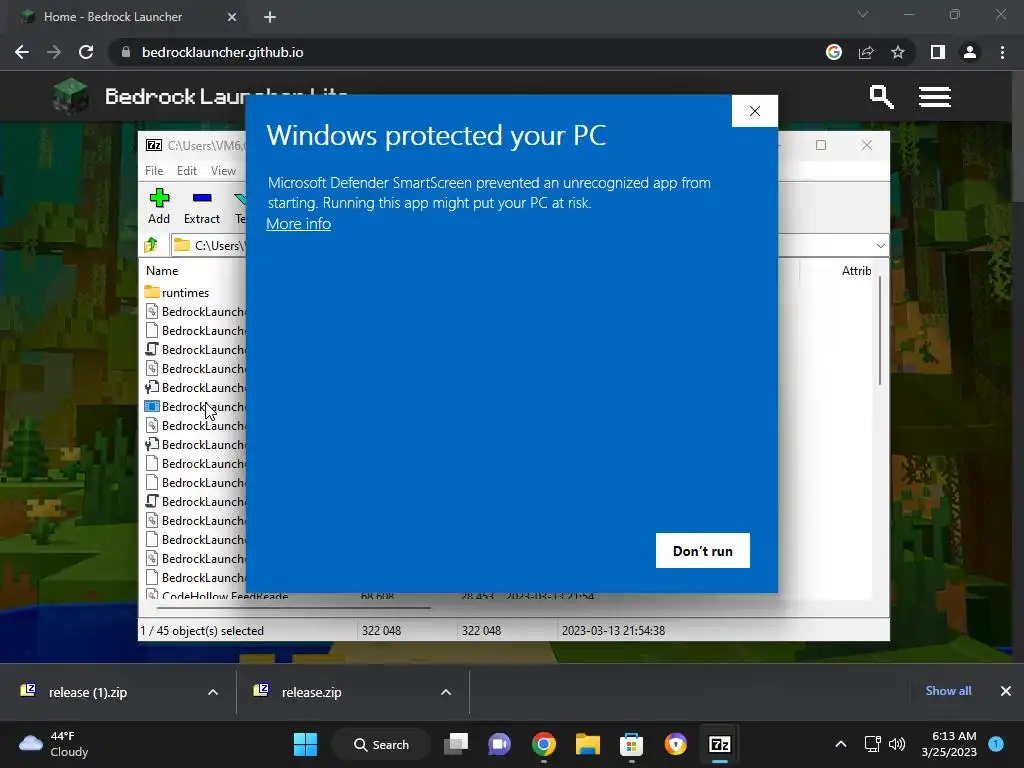Expand options for release (1).zip download
The image size is (1024, 768).
tap(213, 692)
